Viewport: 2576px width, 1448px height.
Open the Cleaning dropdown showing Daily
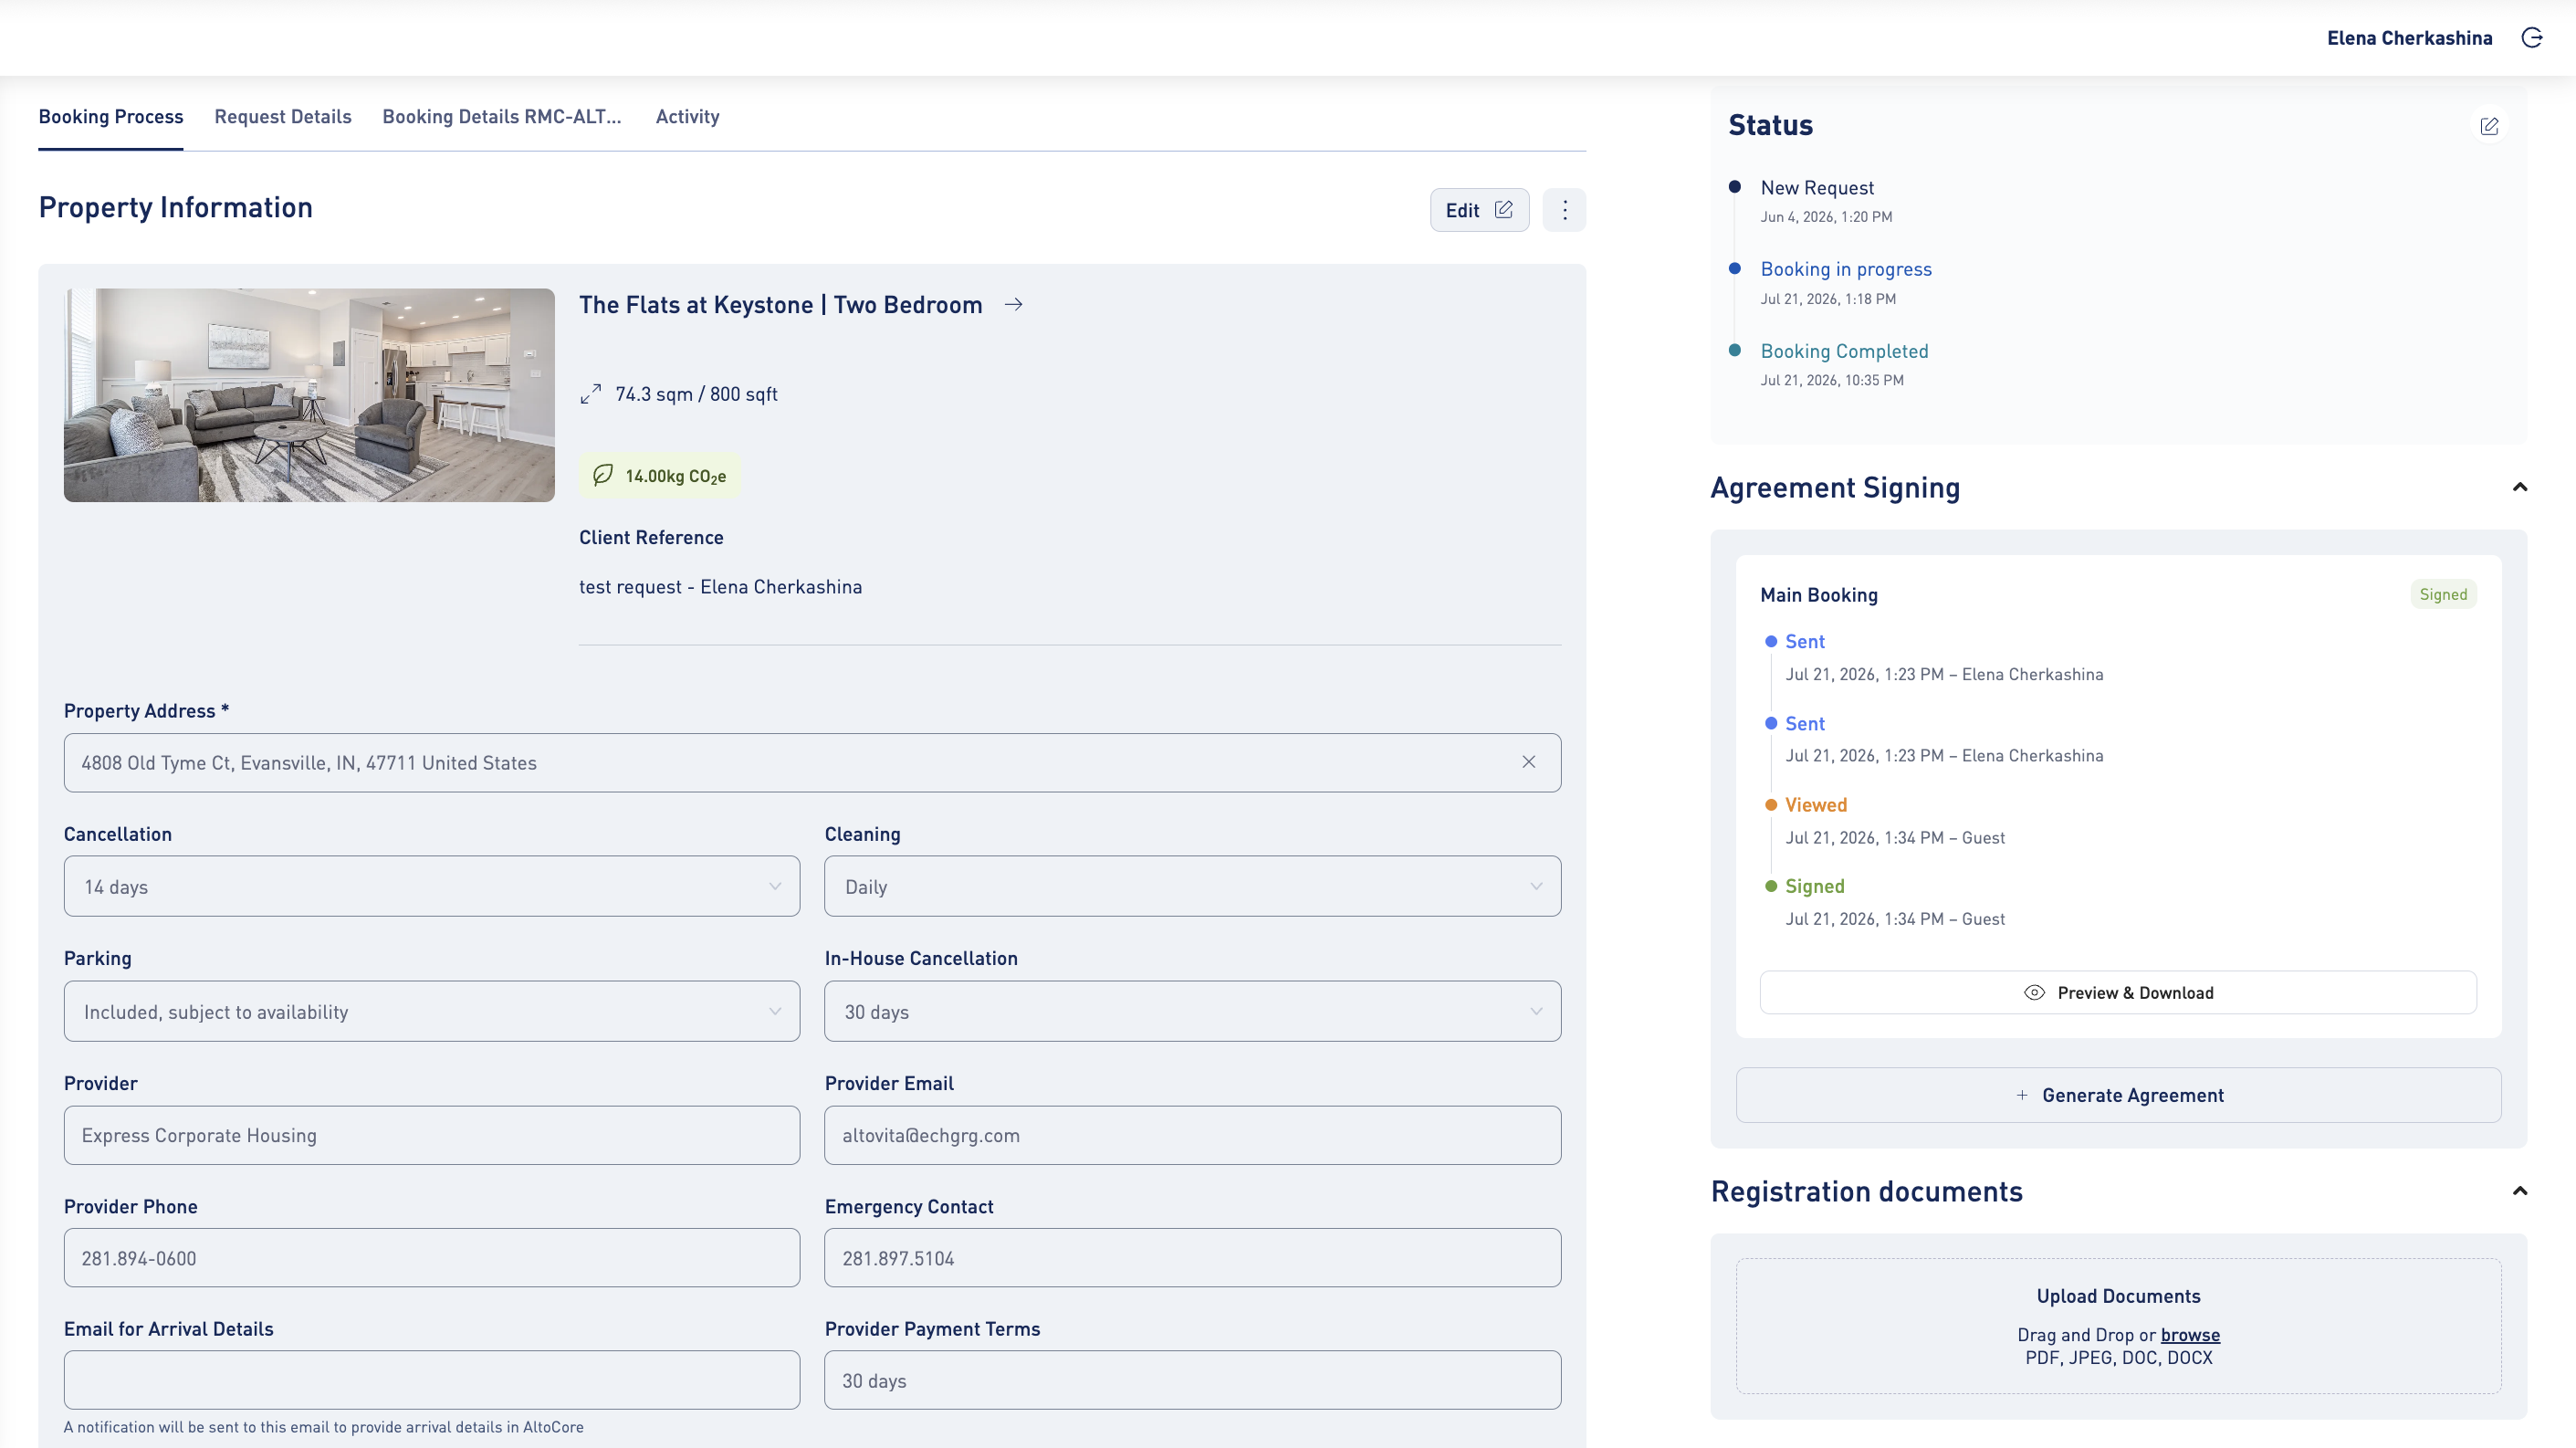(1192, 886)
